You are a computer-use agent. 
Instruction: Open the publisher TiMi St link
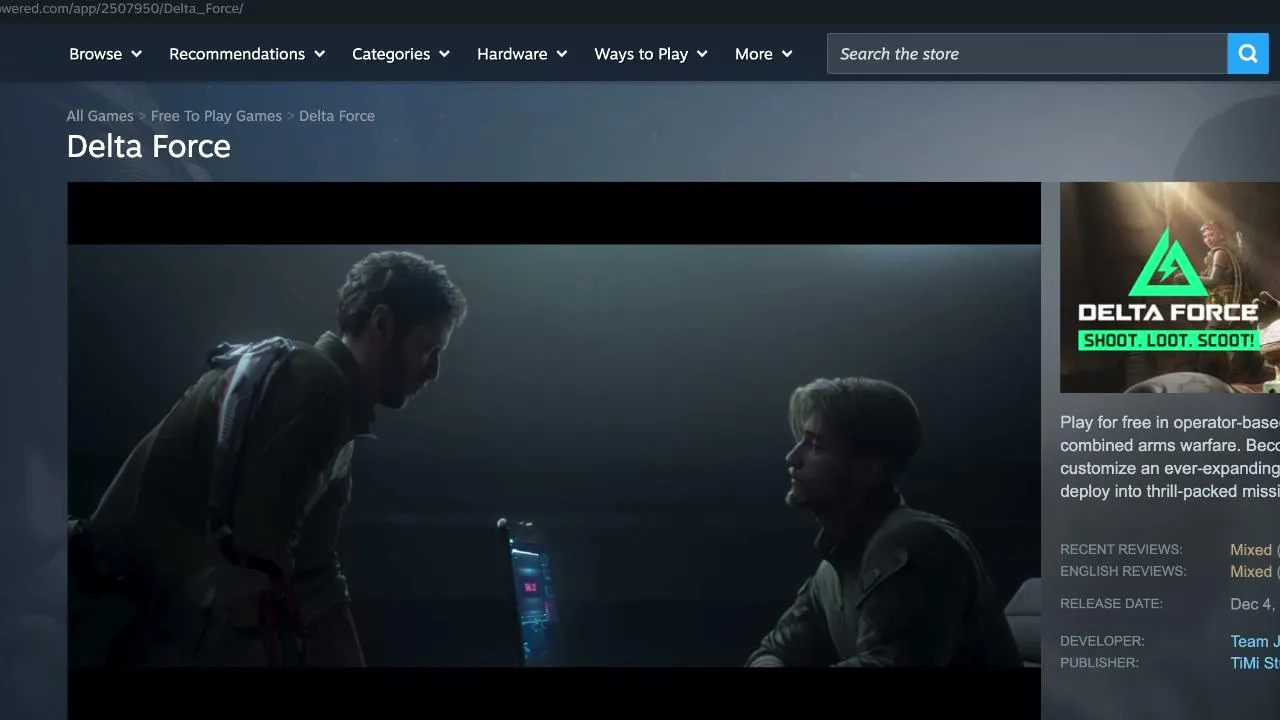pos(1255,664)
